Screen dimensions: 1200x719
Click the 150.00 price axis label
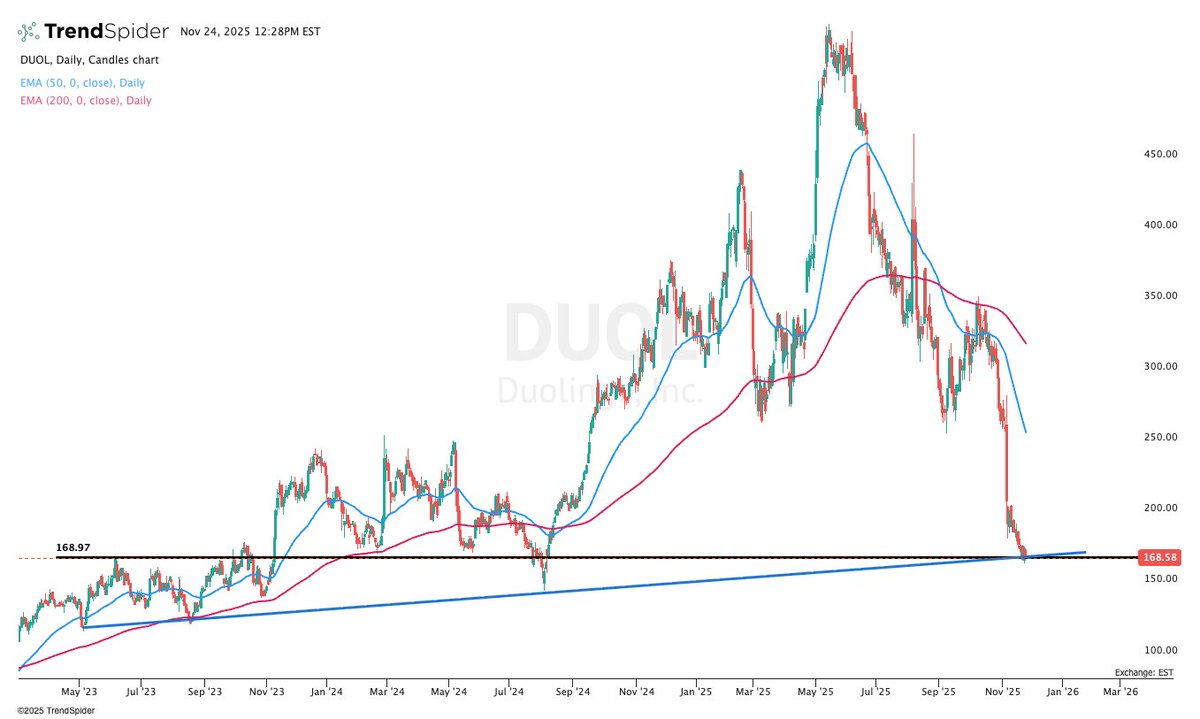[x=1160, y=579]
